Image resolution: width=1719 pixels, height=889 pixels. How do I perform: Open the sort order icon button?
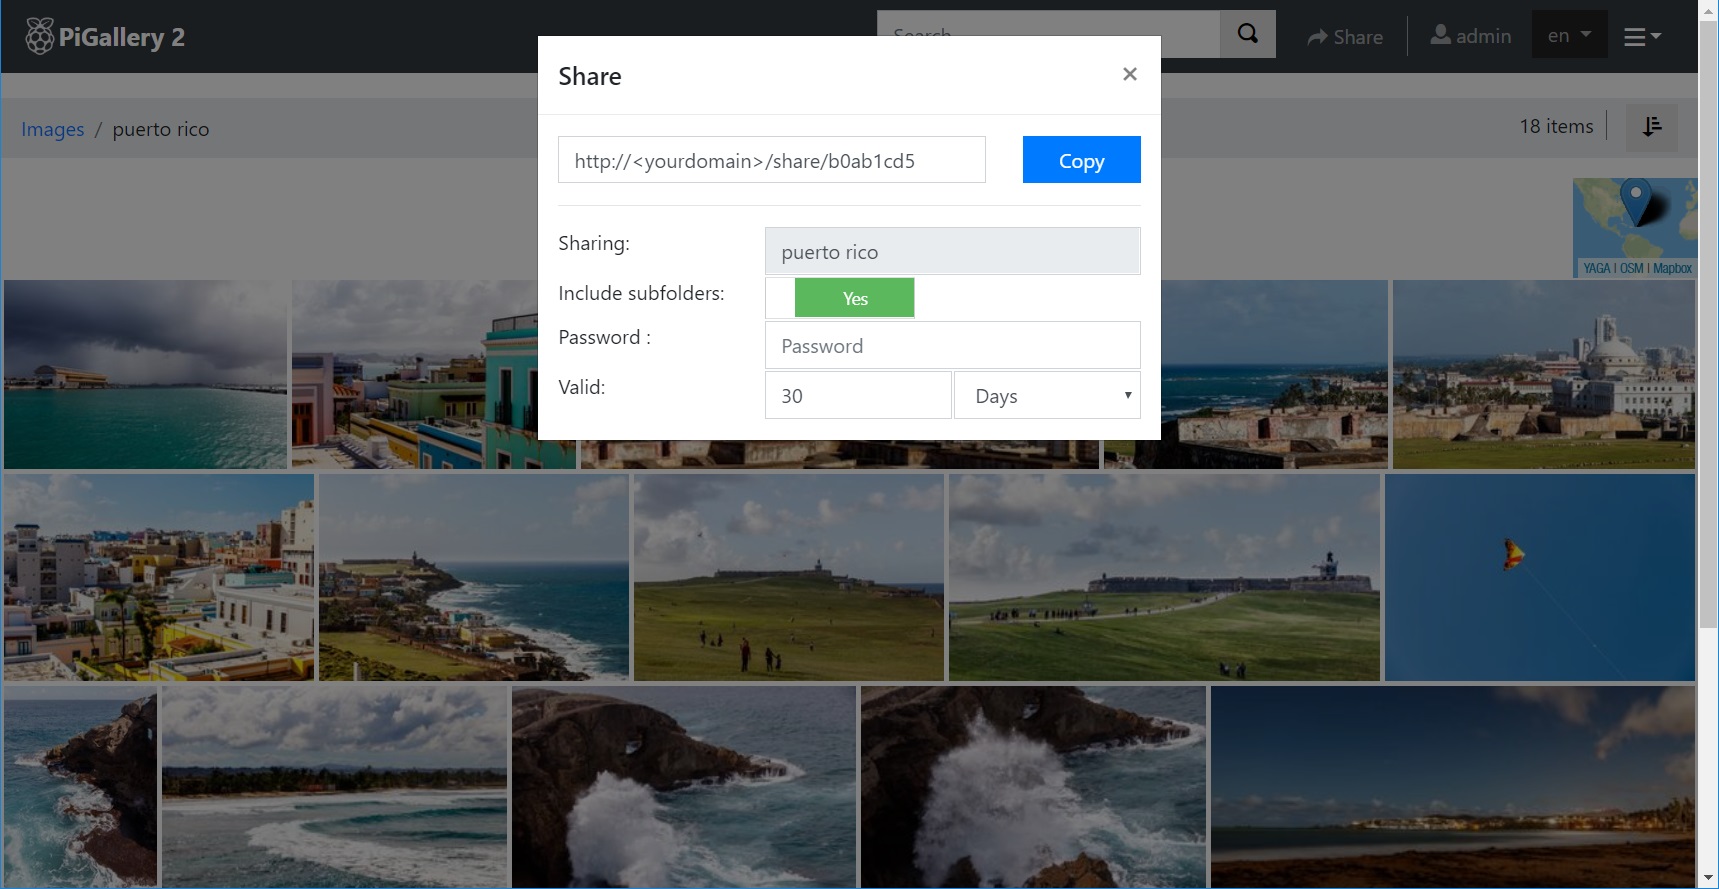coord(1651,127)
